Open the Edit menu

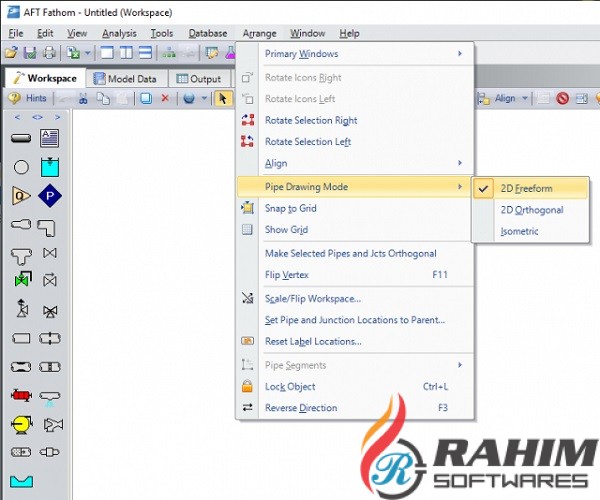pos(45,33)
